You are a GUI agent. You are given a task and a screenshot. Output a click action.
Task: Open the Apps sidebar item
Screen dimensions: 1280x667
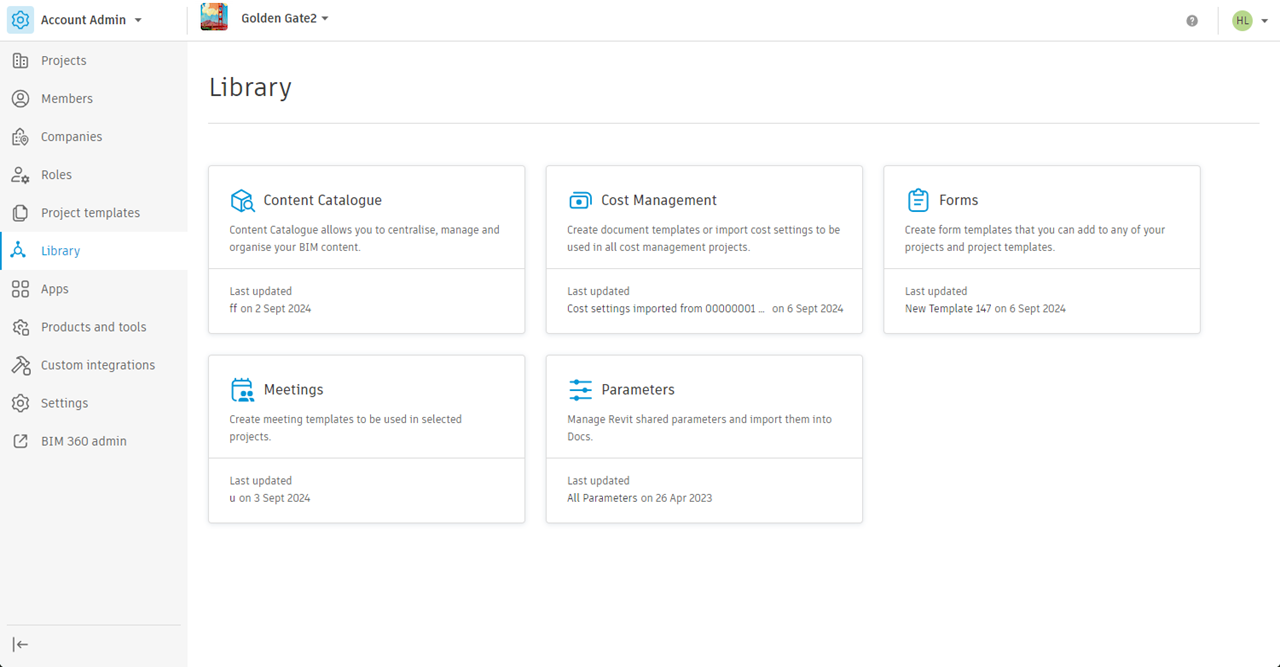55,289
